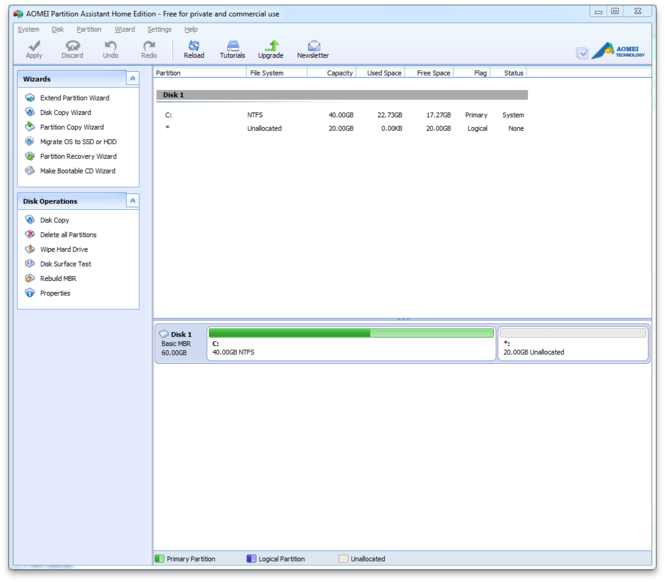Click the Discard toolbar icon

pyautogui.click(x=73, y=45)
